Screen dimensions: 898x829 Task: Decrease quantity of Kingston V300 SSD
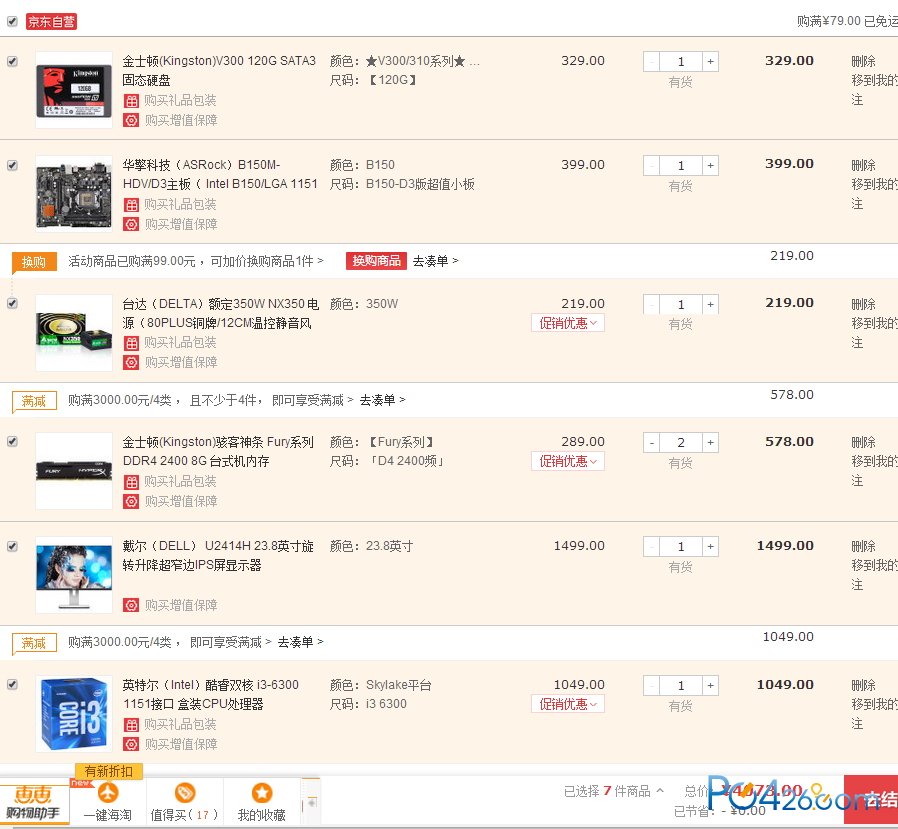pyautogui.click(x=652, y=61)
